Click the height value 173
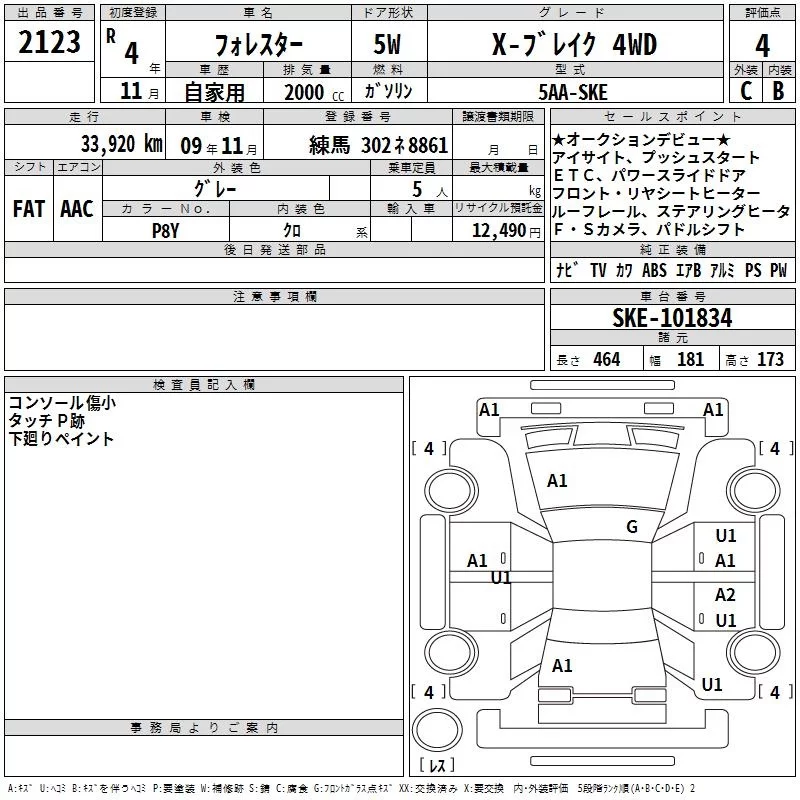Viewport: 800px width, 800px height. tap(770, 359)
